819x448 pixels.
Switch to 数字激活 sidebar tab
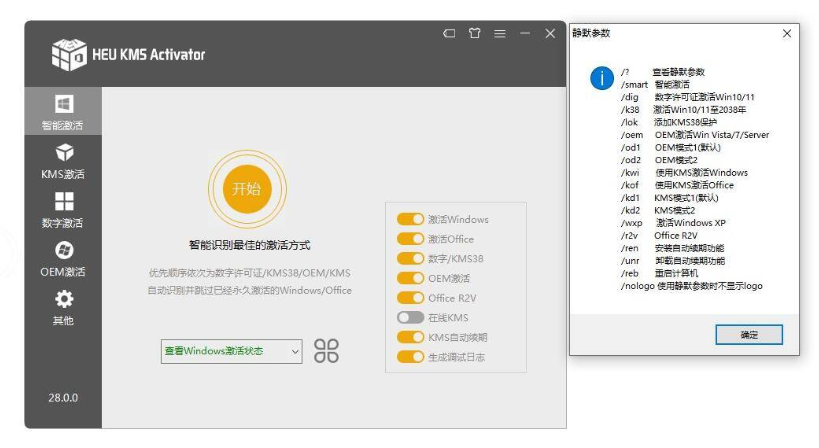click(x=63, y=209)
